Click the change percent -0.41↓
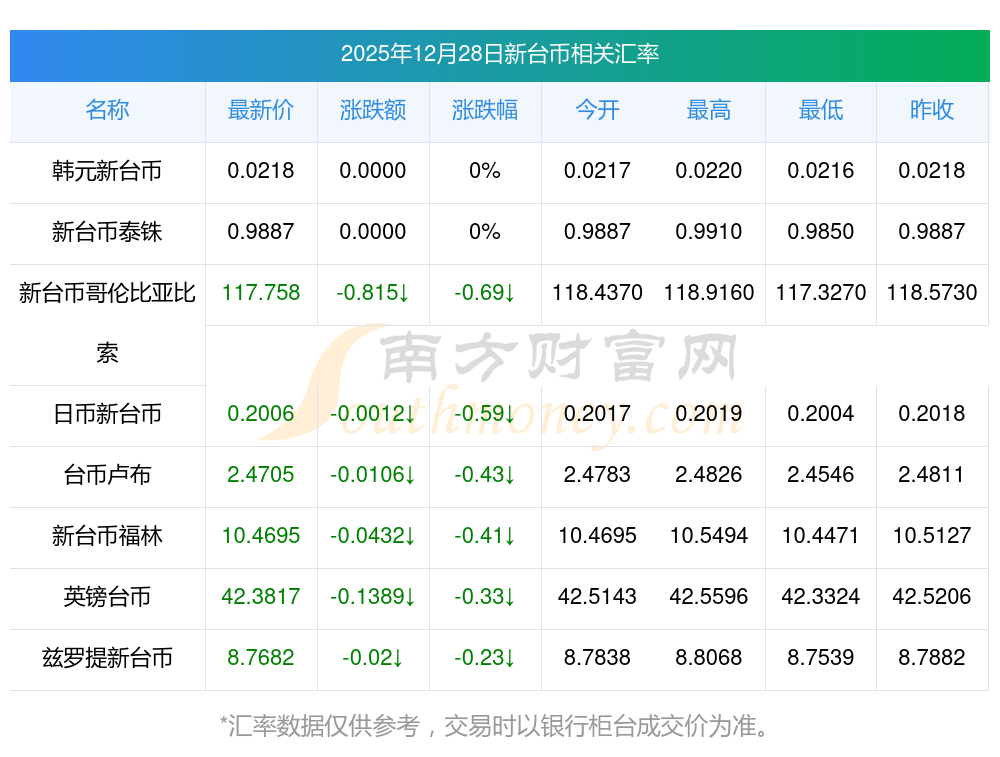The image size is (1000, 757). tap(485, 536)
